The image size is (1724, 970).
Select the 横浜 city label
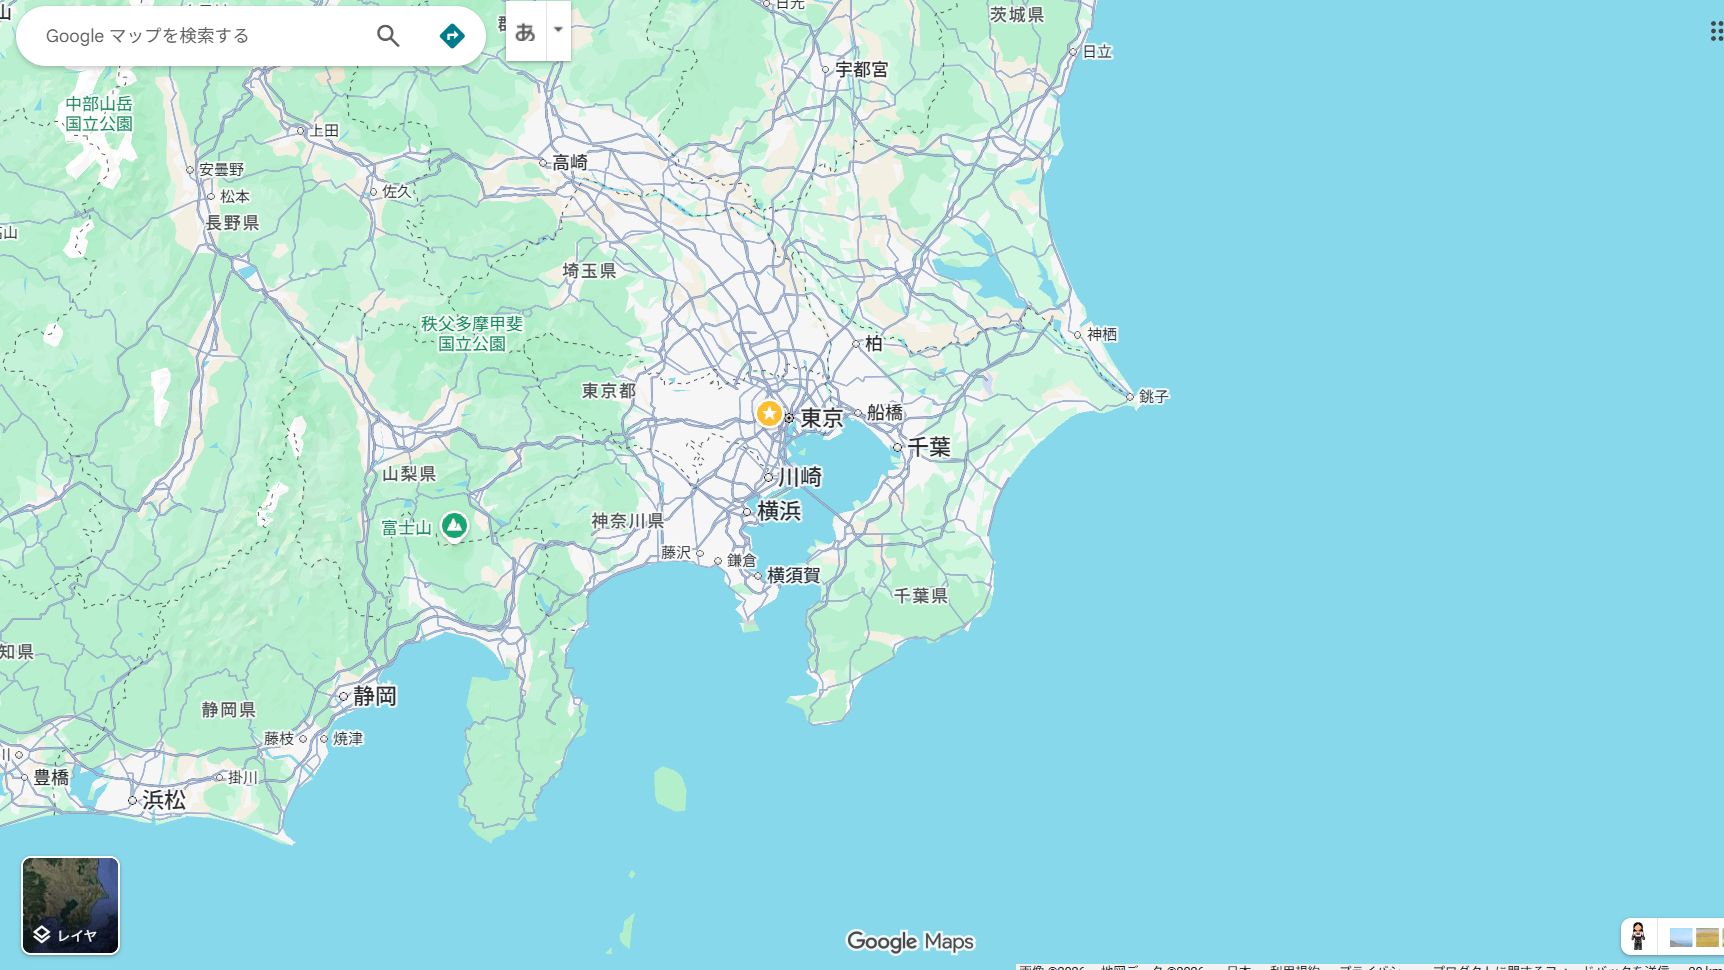pyautogui.click(x=779, y=511)
